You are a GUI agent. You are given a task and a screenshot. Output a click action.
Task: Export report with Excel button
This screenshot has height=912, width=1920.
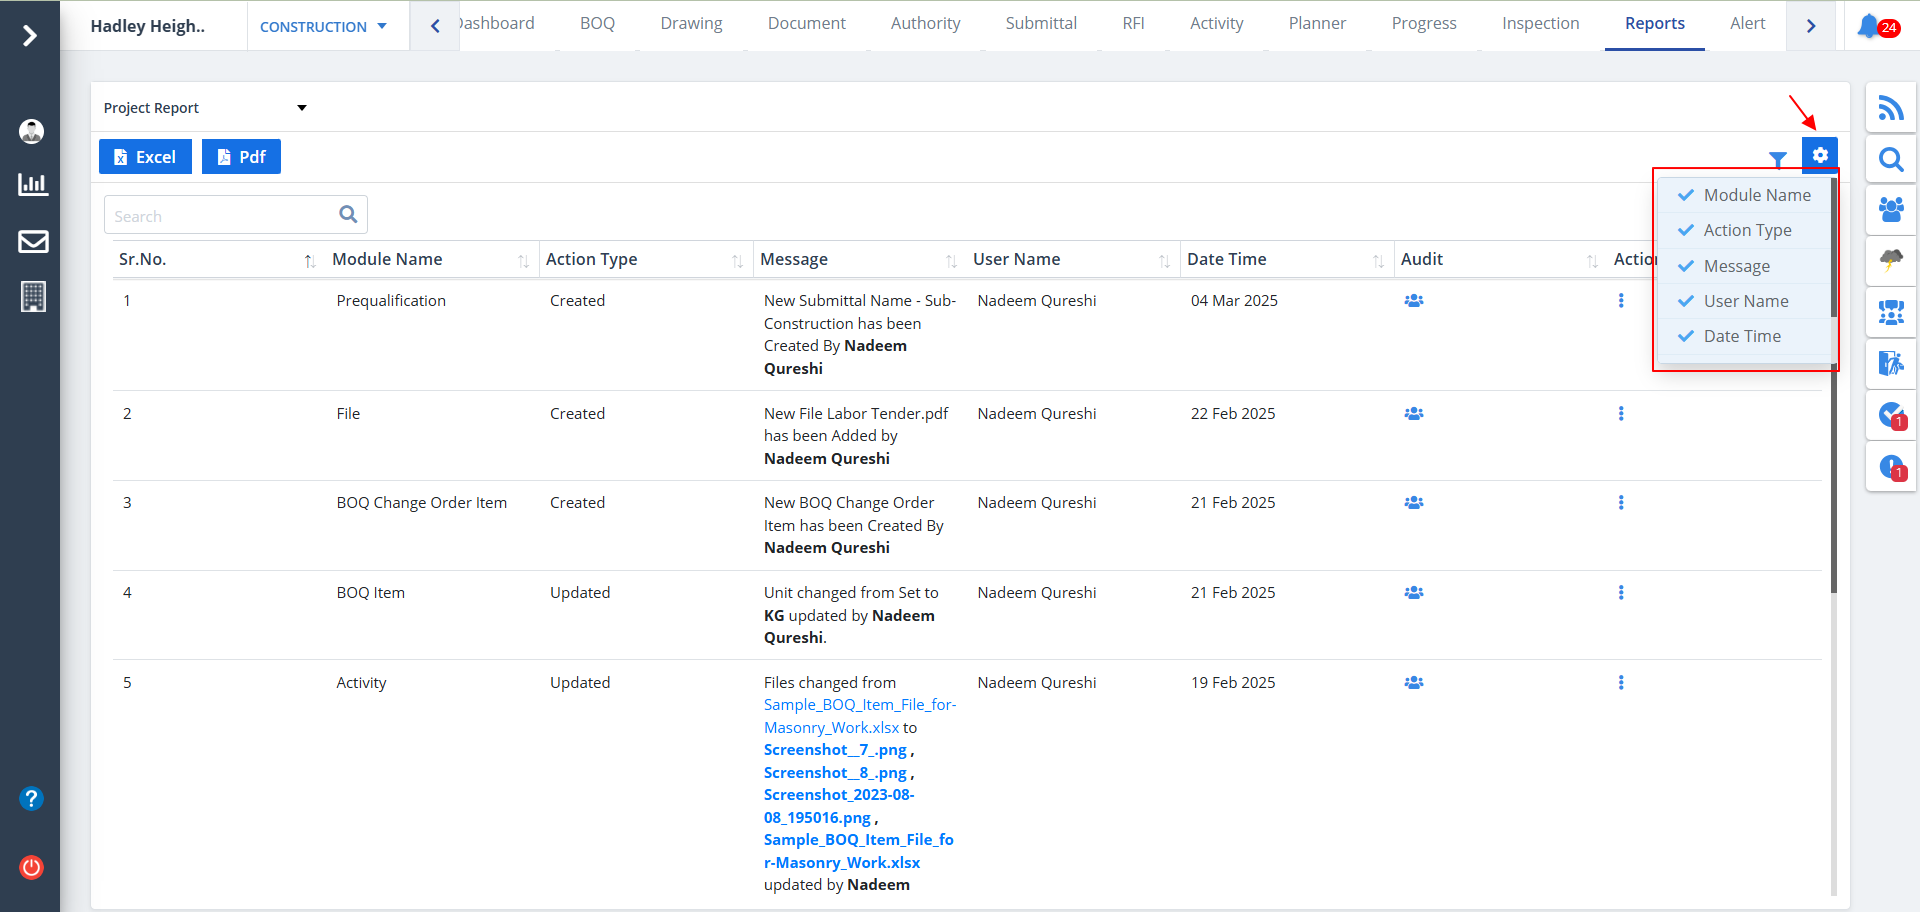pos(145,157)
